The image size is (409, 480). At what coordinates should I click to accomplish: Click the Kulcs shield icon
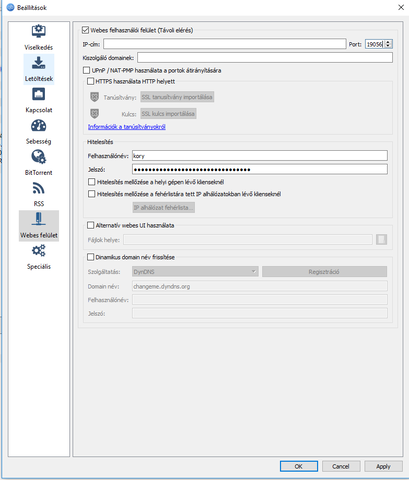click(94, 113)
